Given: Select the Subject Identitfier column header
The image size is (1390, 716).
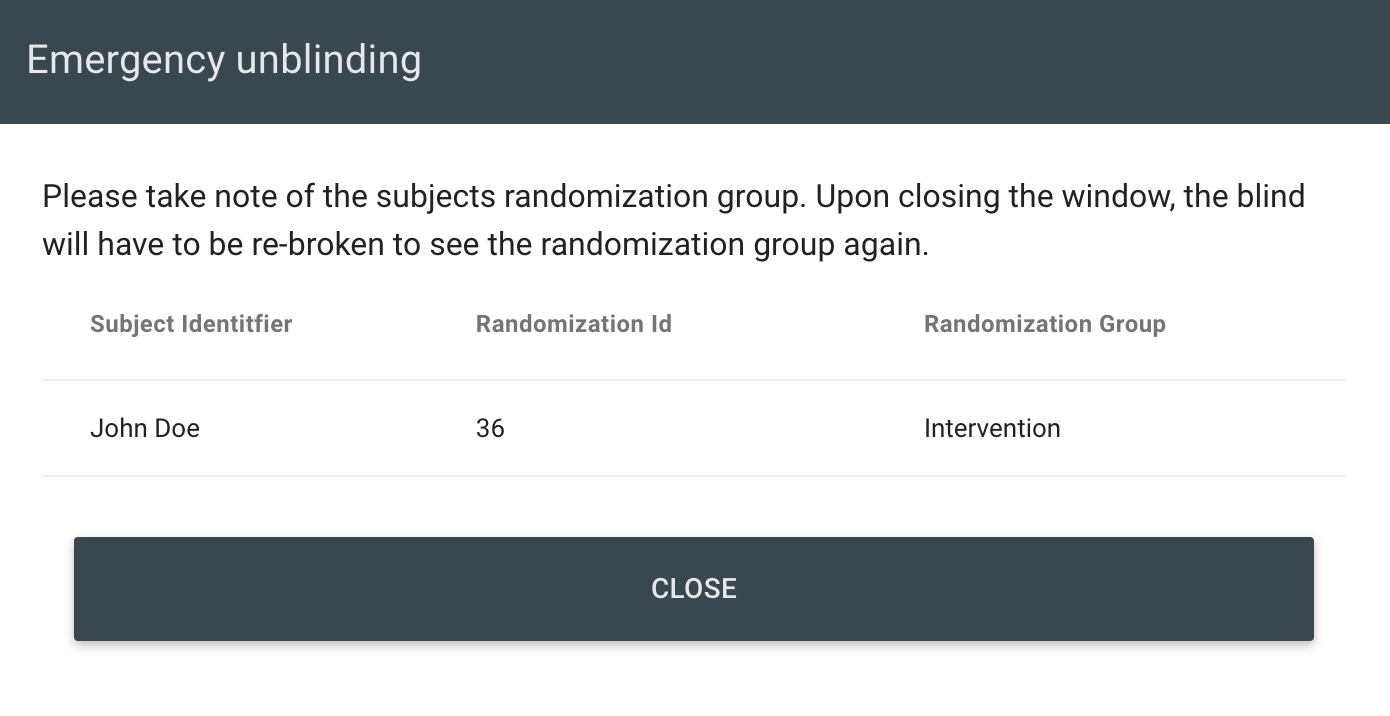Looking at the screenshot, I should 191,324.
